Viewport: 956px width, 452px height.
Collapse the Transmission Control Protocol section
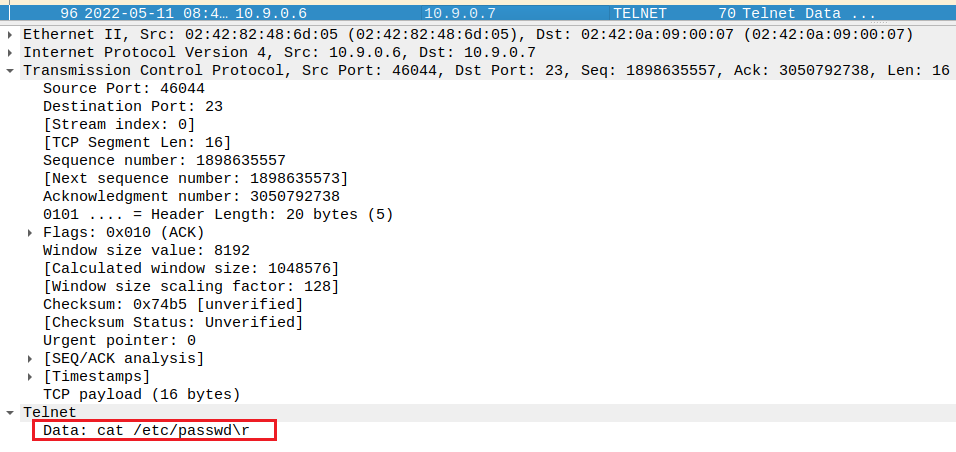(x=10, y=70)
